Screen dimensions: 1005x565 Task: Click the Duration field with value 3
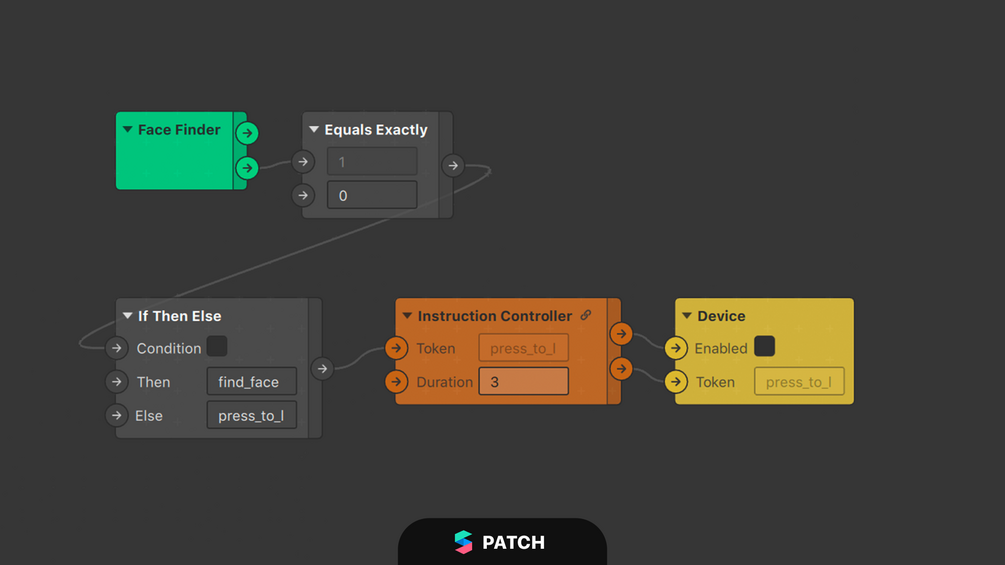coord(524,382)
